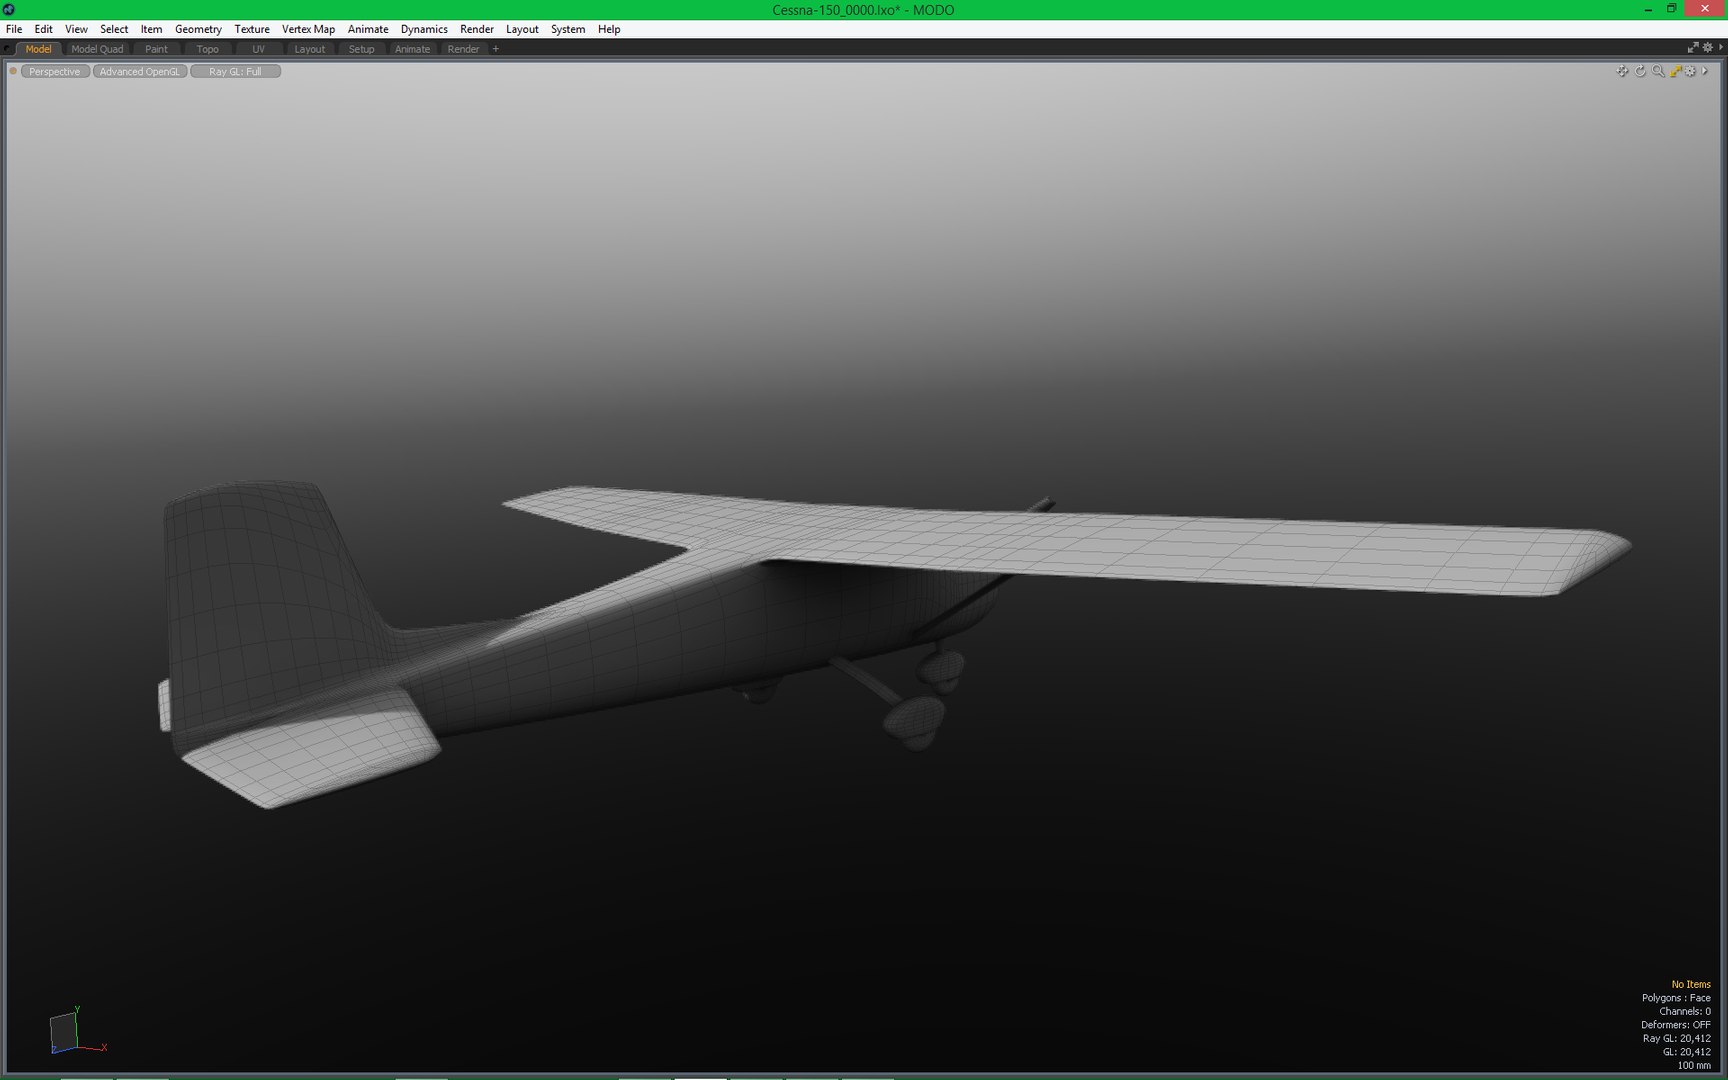
Task: Open the Perspective view type dropdown
Action: click(x=55, y=71)
